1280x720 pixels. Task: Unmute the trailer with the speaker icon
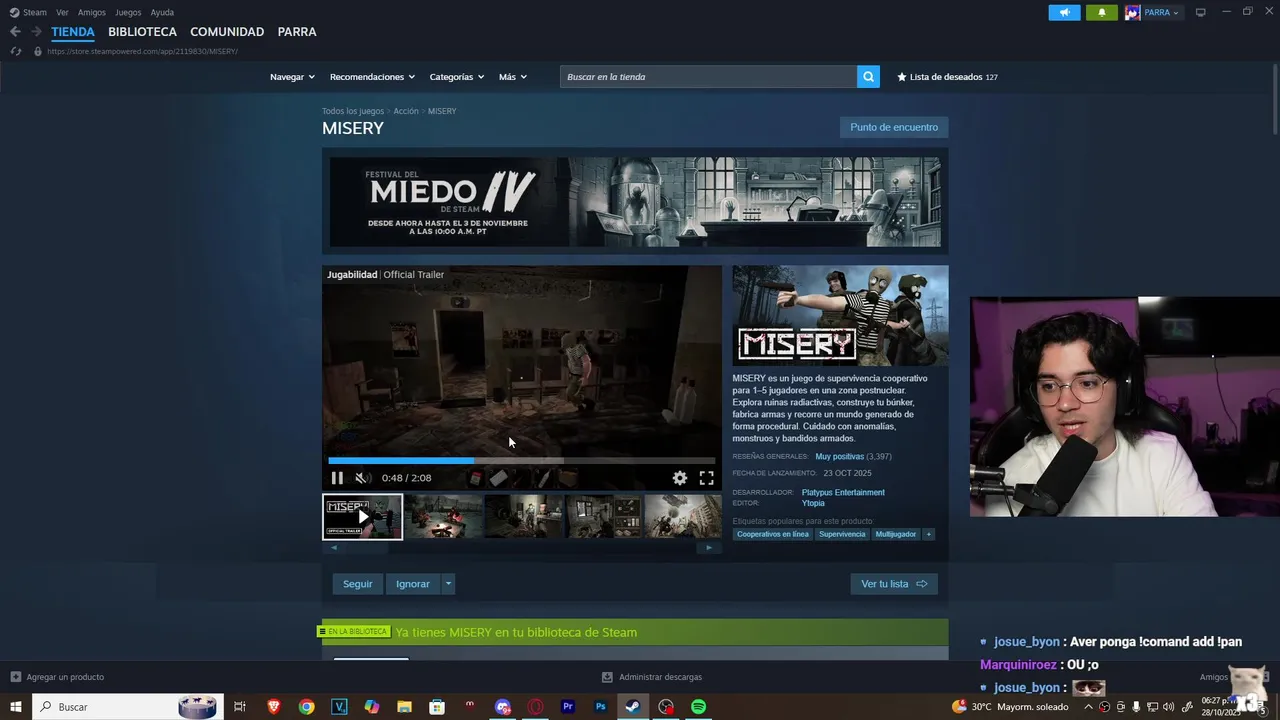point(362,478)
